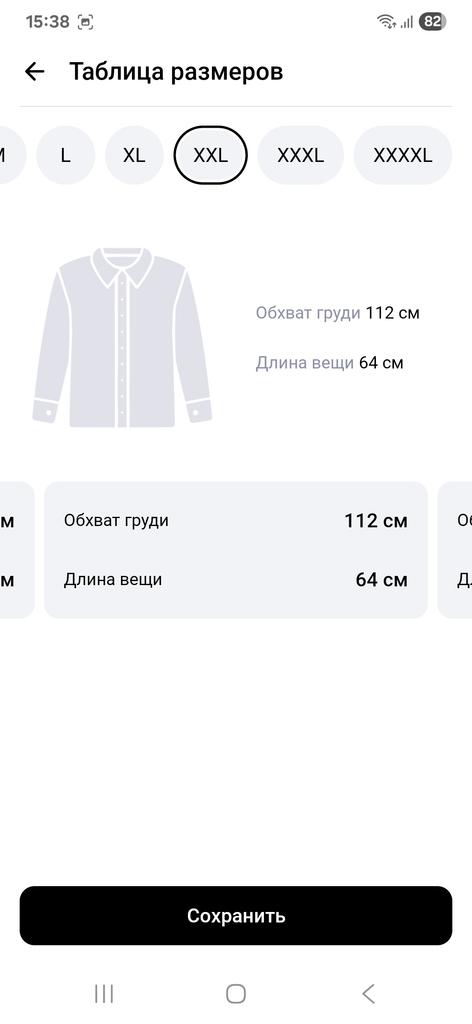Viewport: 472px width, 1024px height.
Task: Tap the Обхват груди 112 см label by the shirt
Action: (338, 313)
